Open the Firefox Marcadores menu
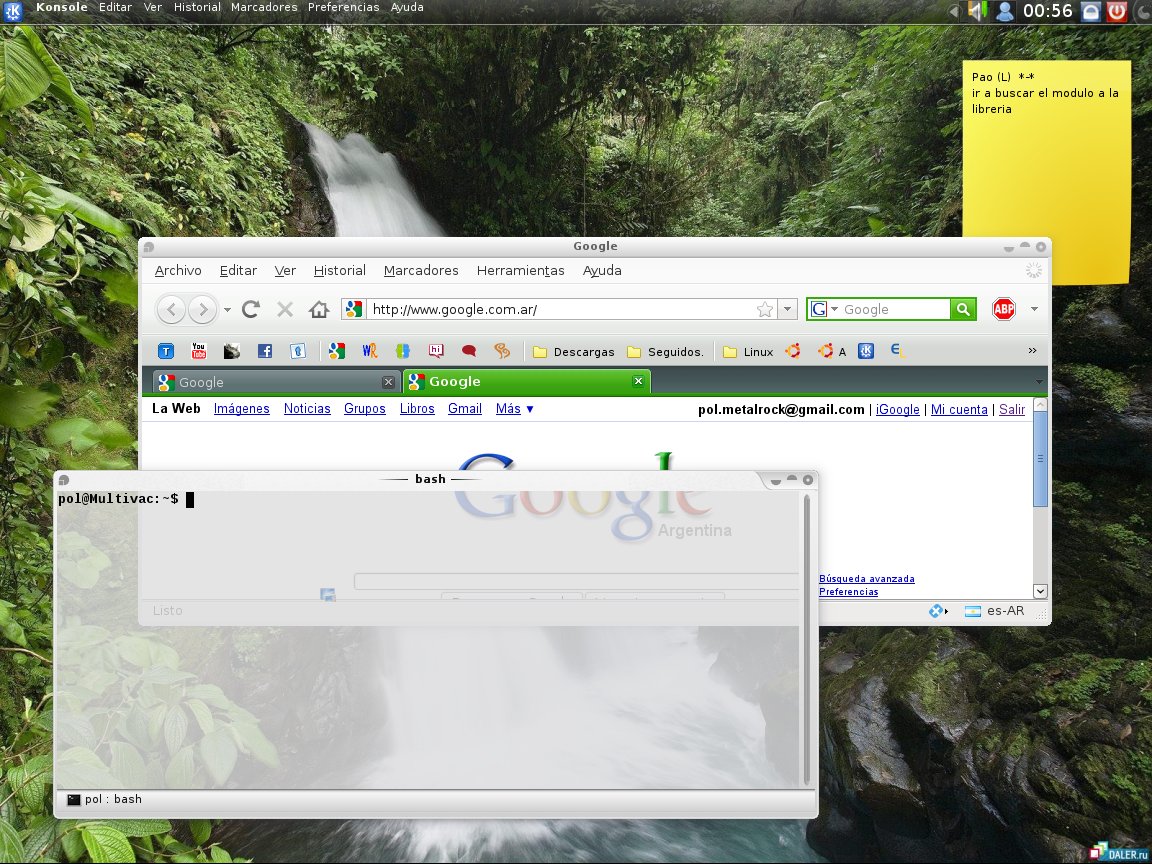 tap(421, 270)
